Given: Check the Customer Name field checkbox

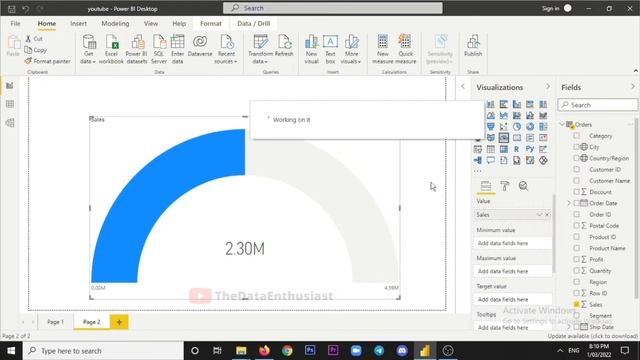Looking at the screenshot, I should (x=576, y=180).
